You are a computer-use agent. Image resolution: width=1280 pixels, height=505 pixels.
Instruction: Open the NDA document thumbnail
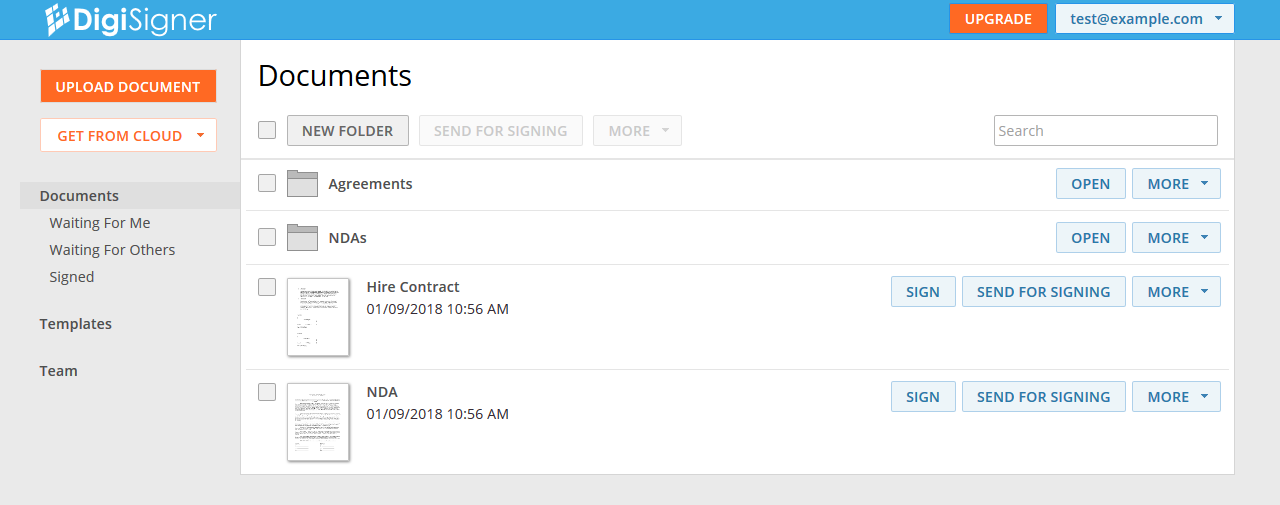click(x=318, y=422)
